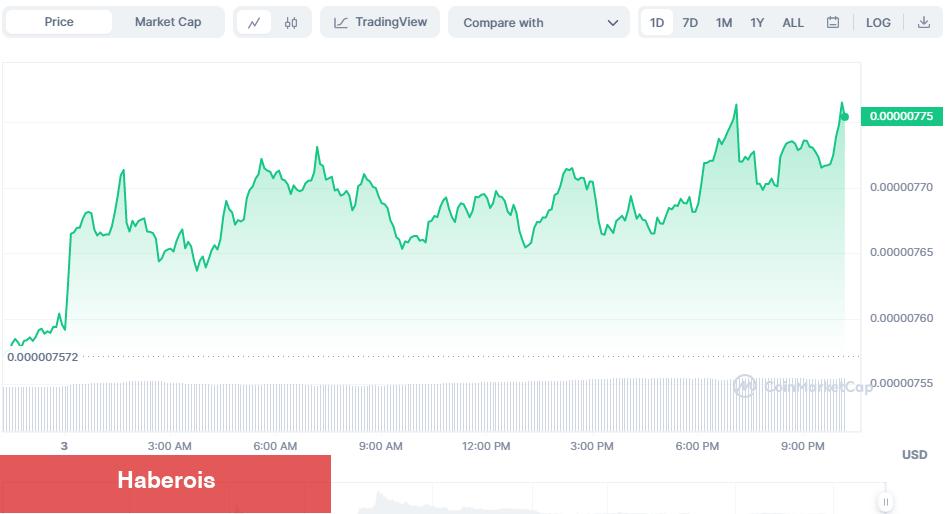Image resolution: width=952 pixels, height=514 pixels.
Task: Switch to the line chart icon
Action: 254,22
